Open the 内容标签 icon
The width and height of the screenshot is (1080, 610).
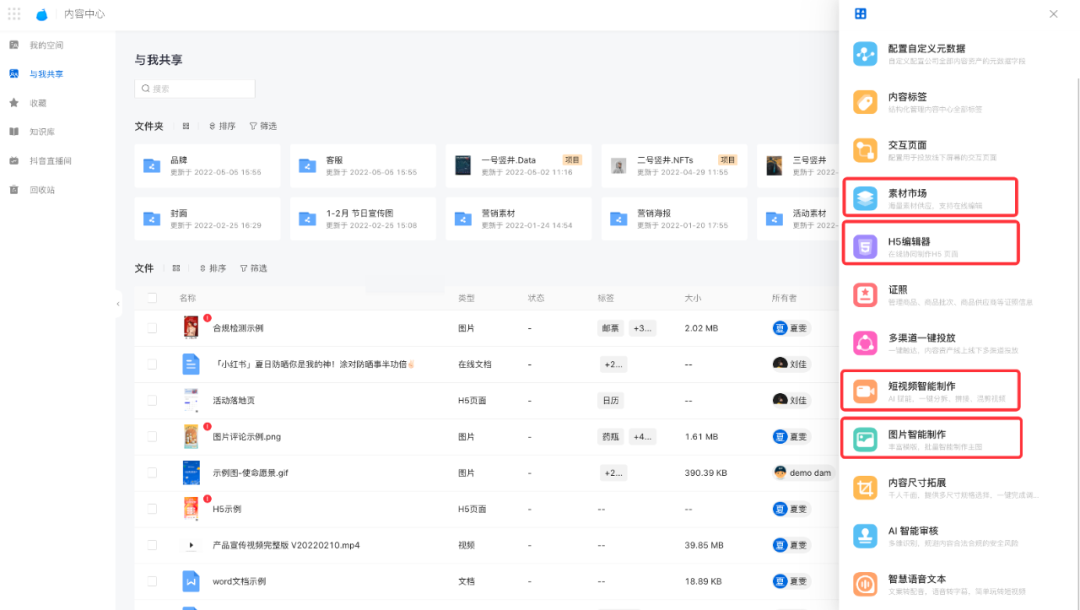865,102
